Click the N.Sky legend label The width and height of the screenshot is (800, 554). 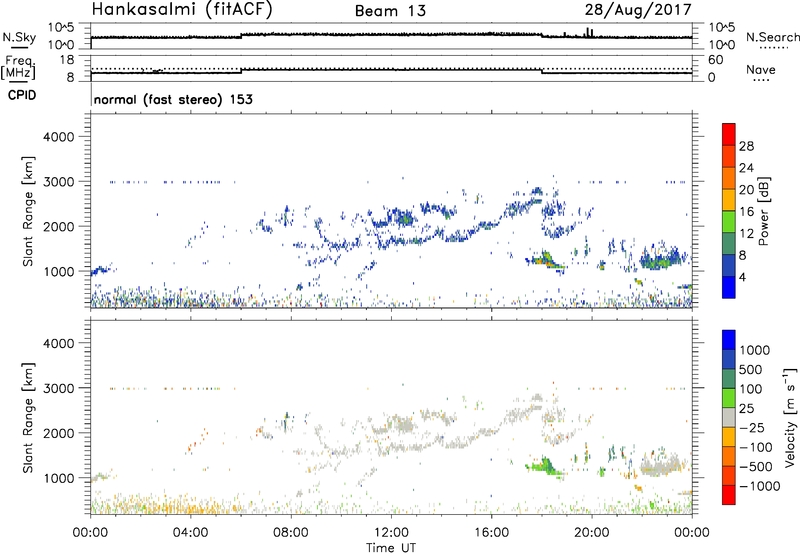[19, 37]
